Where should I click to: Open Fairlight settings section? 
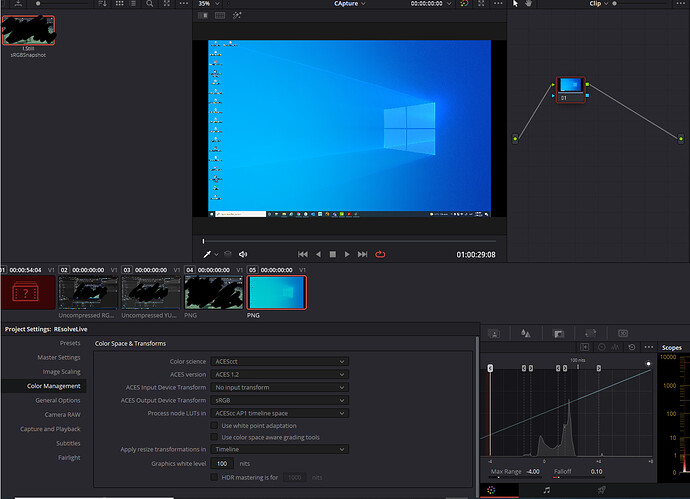tap(69, 458)
